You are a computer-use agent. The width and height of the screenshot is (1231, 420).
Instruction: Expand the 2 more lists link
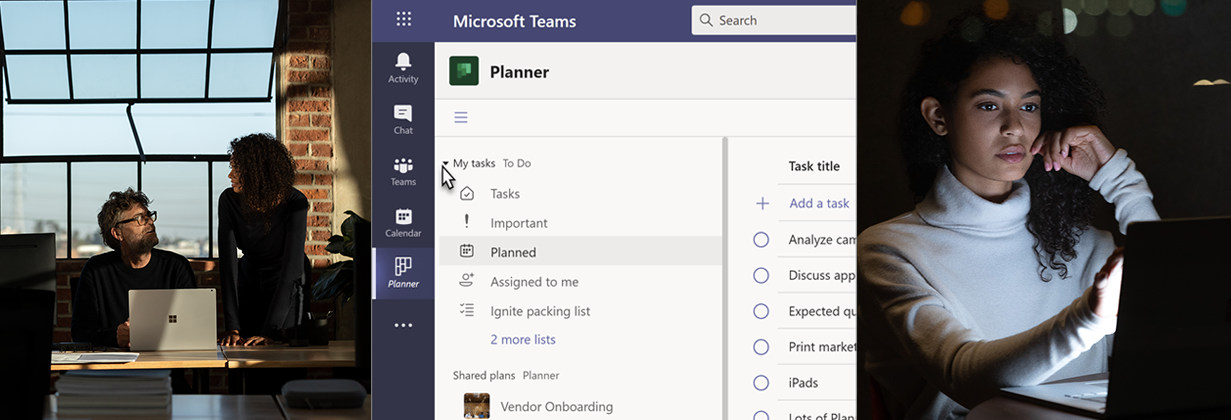pos(523,339)
